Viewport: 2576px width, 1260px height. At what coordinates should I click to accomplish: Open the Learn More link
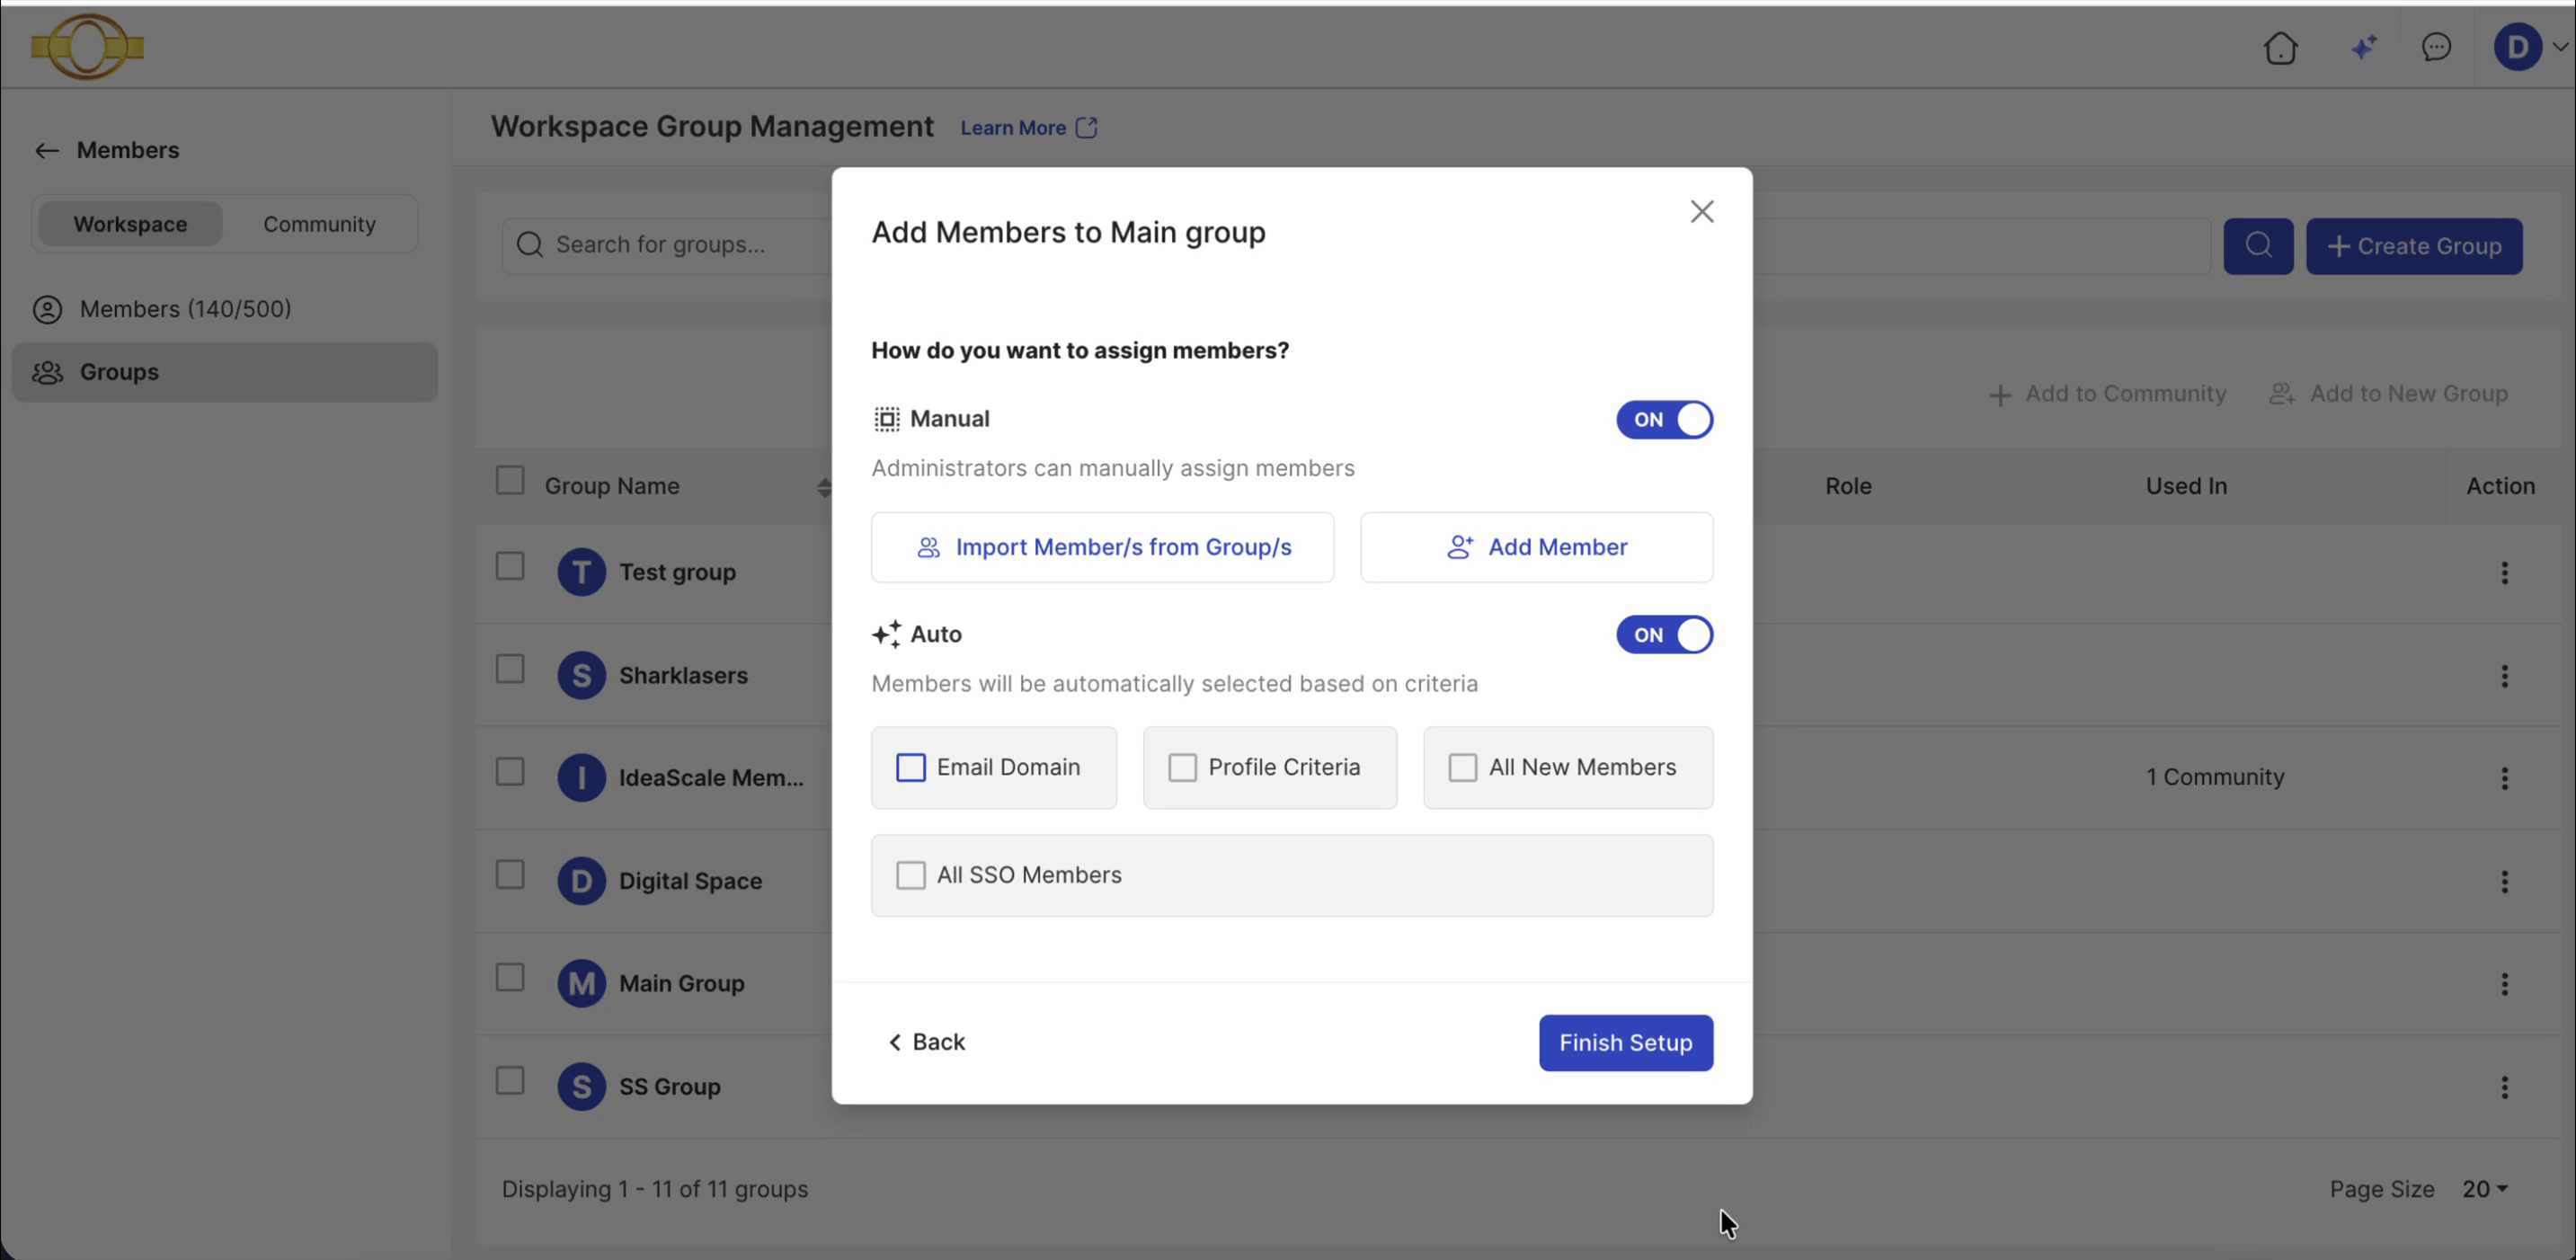point(1029,128)
